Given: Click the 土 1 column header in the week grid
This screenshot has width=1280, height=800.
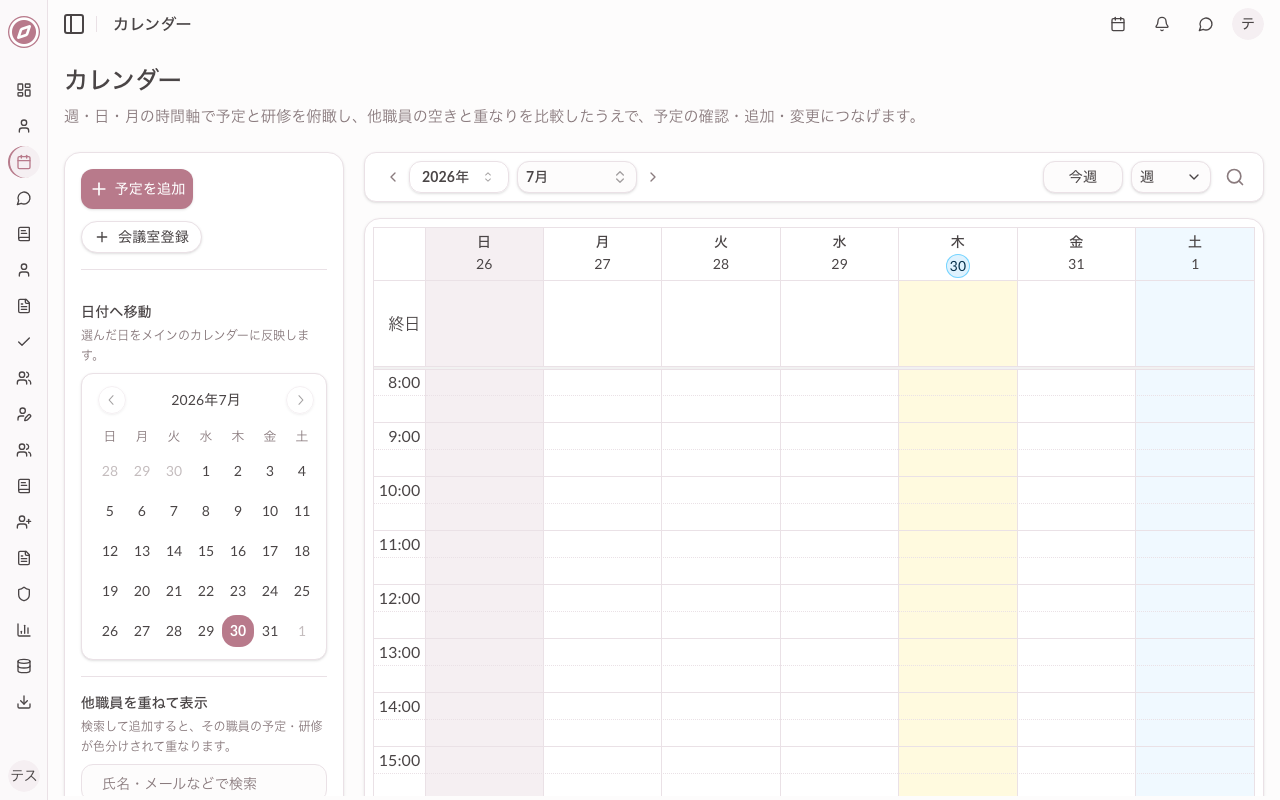Looking at the screenshot, I should coord(1195,254).
